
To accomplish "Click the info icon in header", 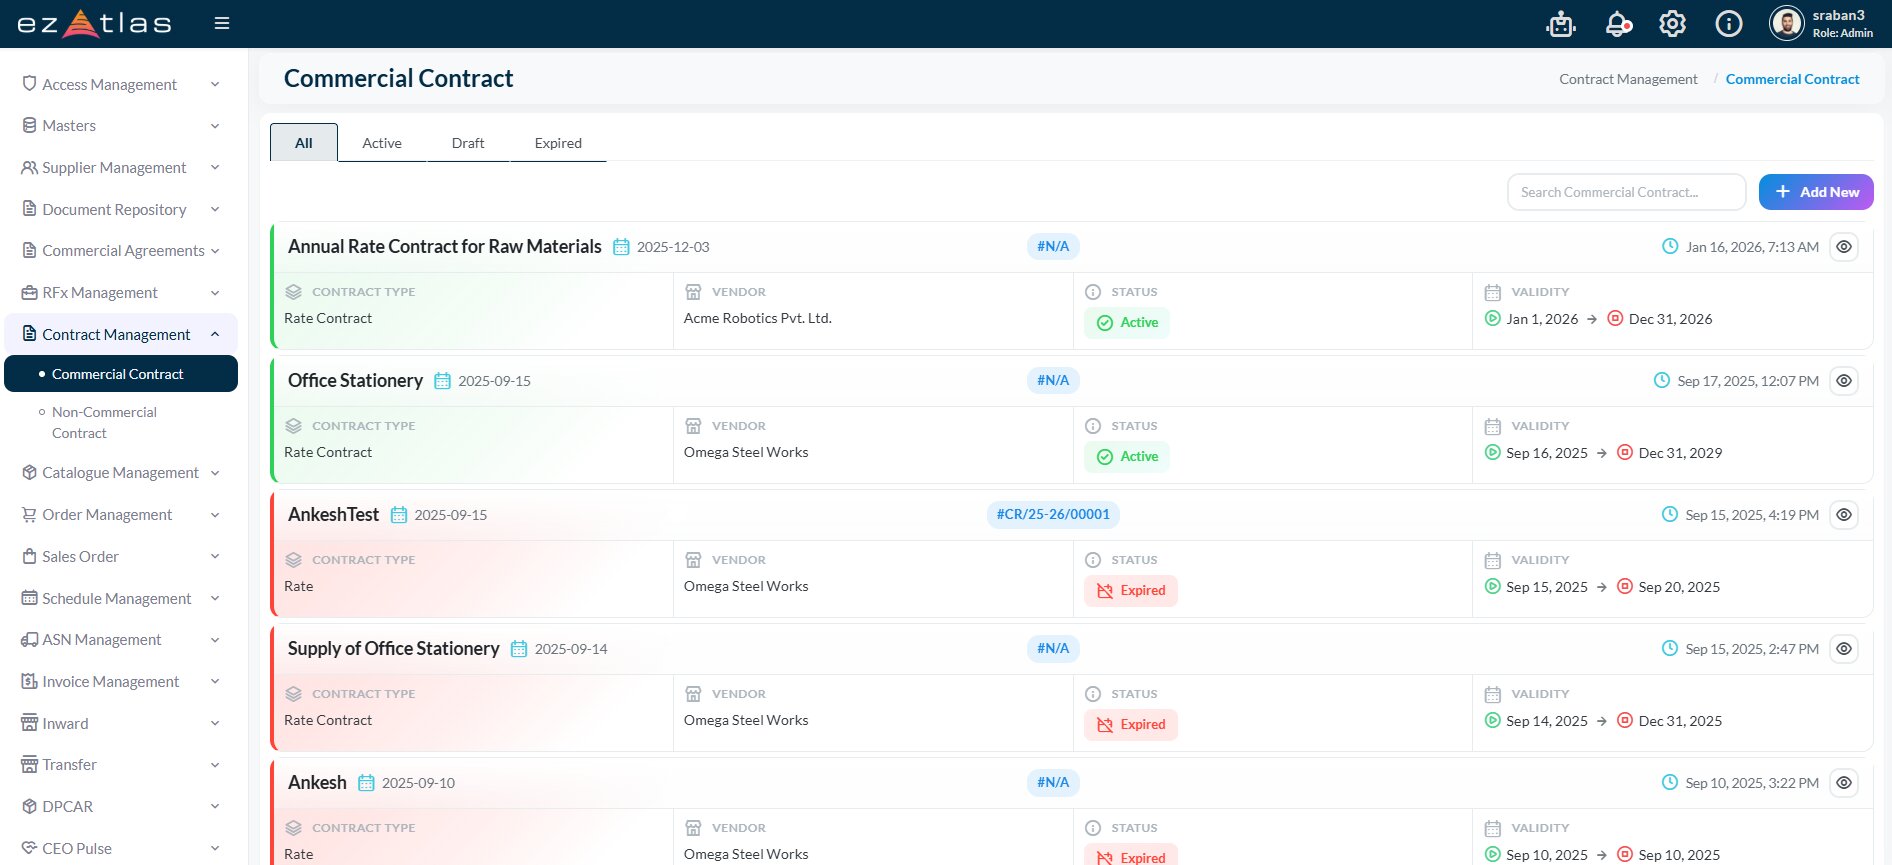I will point(1728,24).
